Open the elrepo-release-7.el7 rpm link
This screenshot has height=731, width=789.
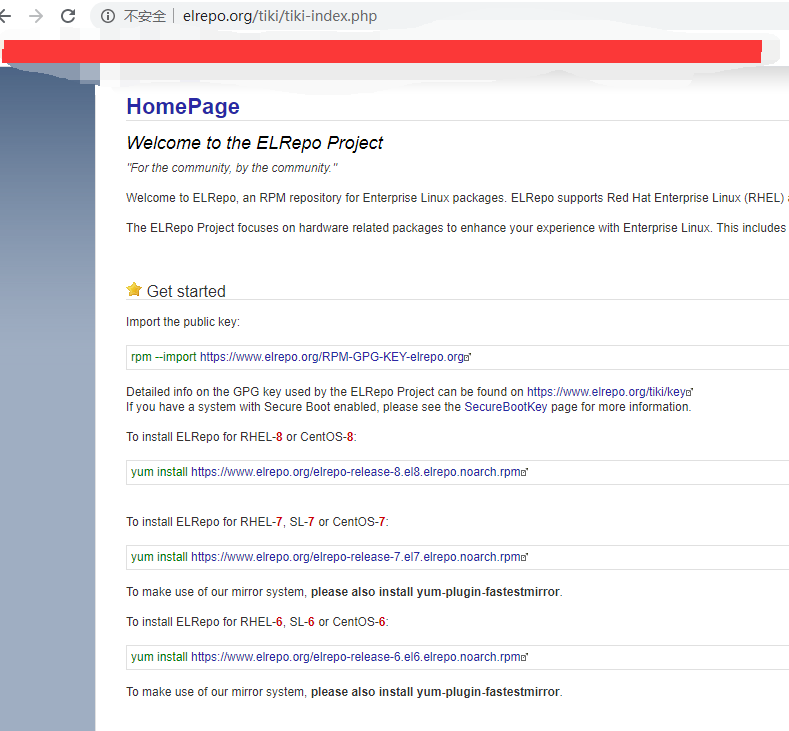[x=356, y=557]
